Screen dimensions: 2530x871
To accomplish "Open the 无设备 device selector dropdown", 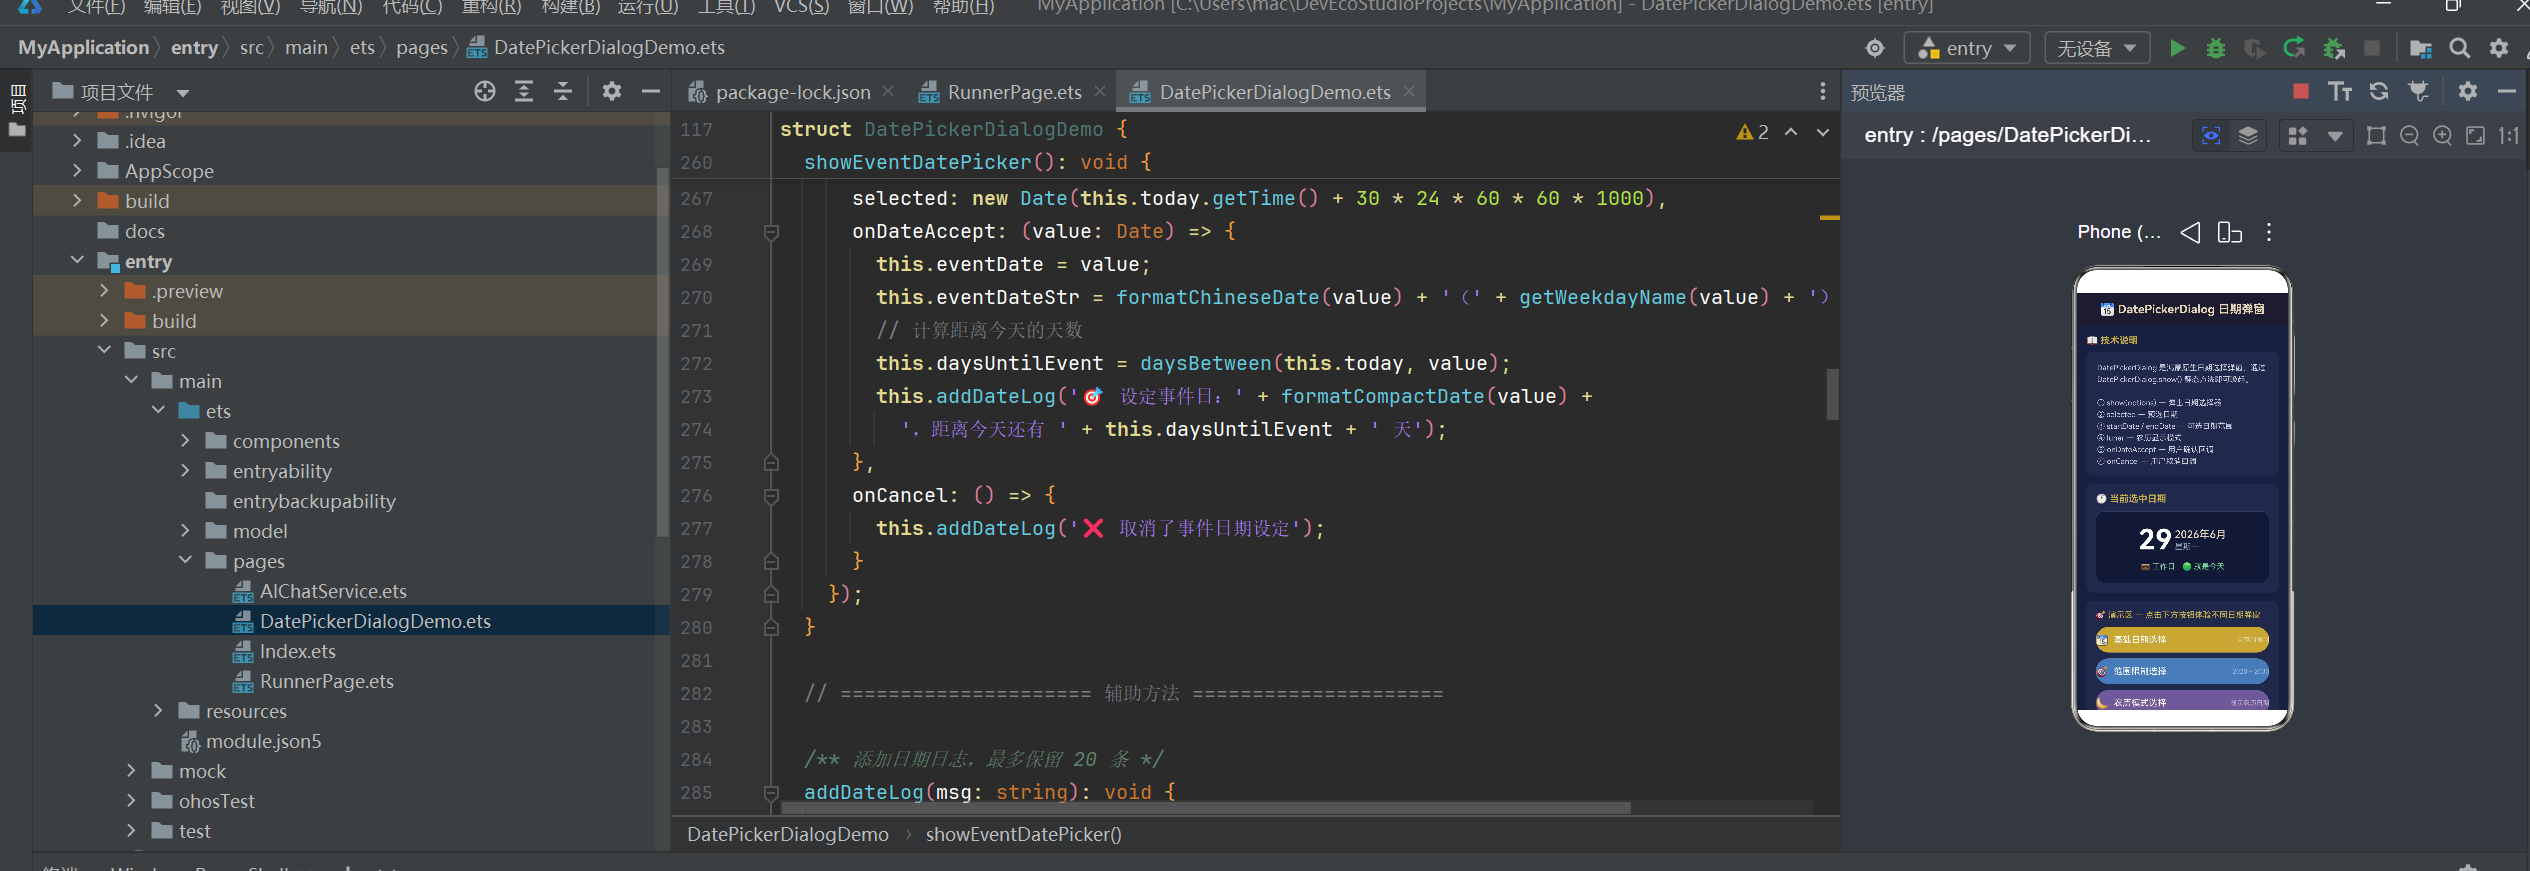I will [2097, 48].
